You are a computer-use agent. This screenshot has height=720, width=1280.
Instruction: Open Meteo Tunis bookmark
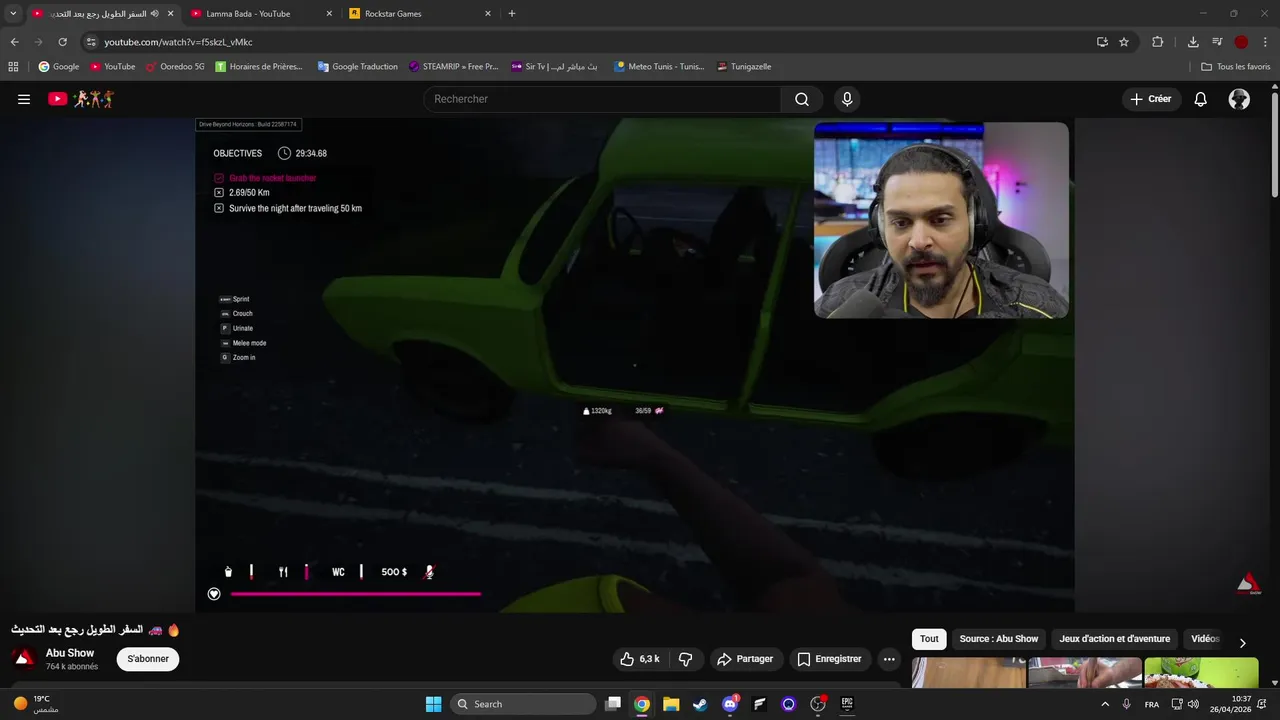659,67
